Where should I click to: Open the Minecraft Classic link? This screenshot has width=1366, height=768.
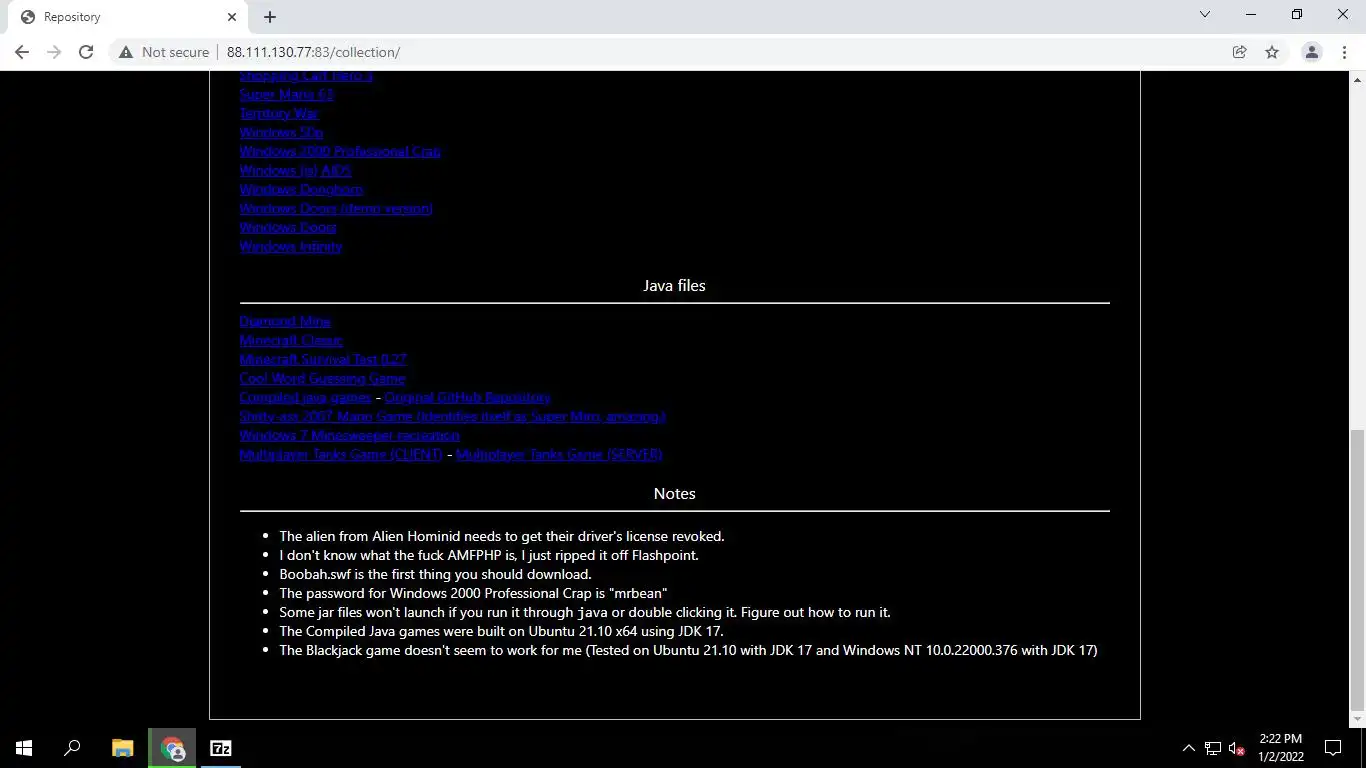[291, 340]
